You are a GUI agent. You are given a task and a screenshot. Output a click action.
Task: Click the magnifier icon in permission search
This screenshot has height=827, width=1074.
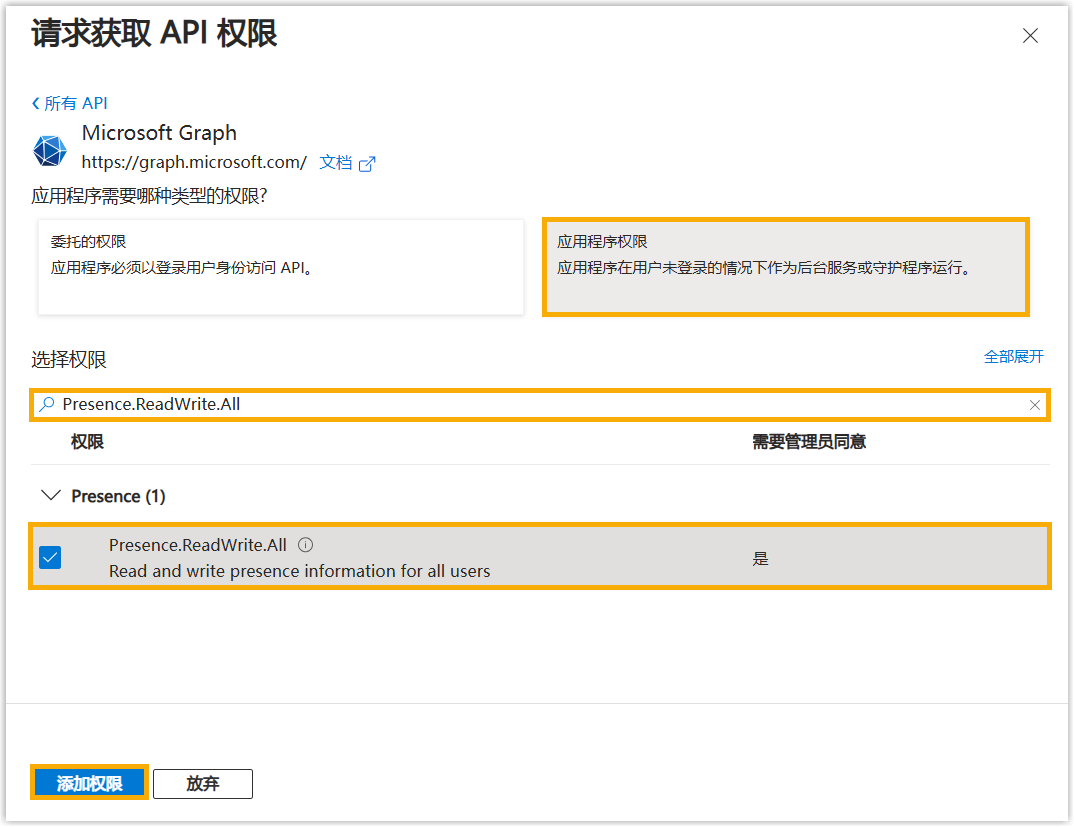46,404
